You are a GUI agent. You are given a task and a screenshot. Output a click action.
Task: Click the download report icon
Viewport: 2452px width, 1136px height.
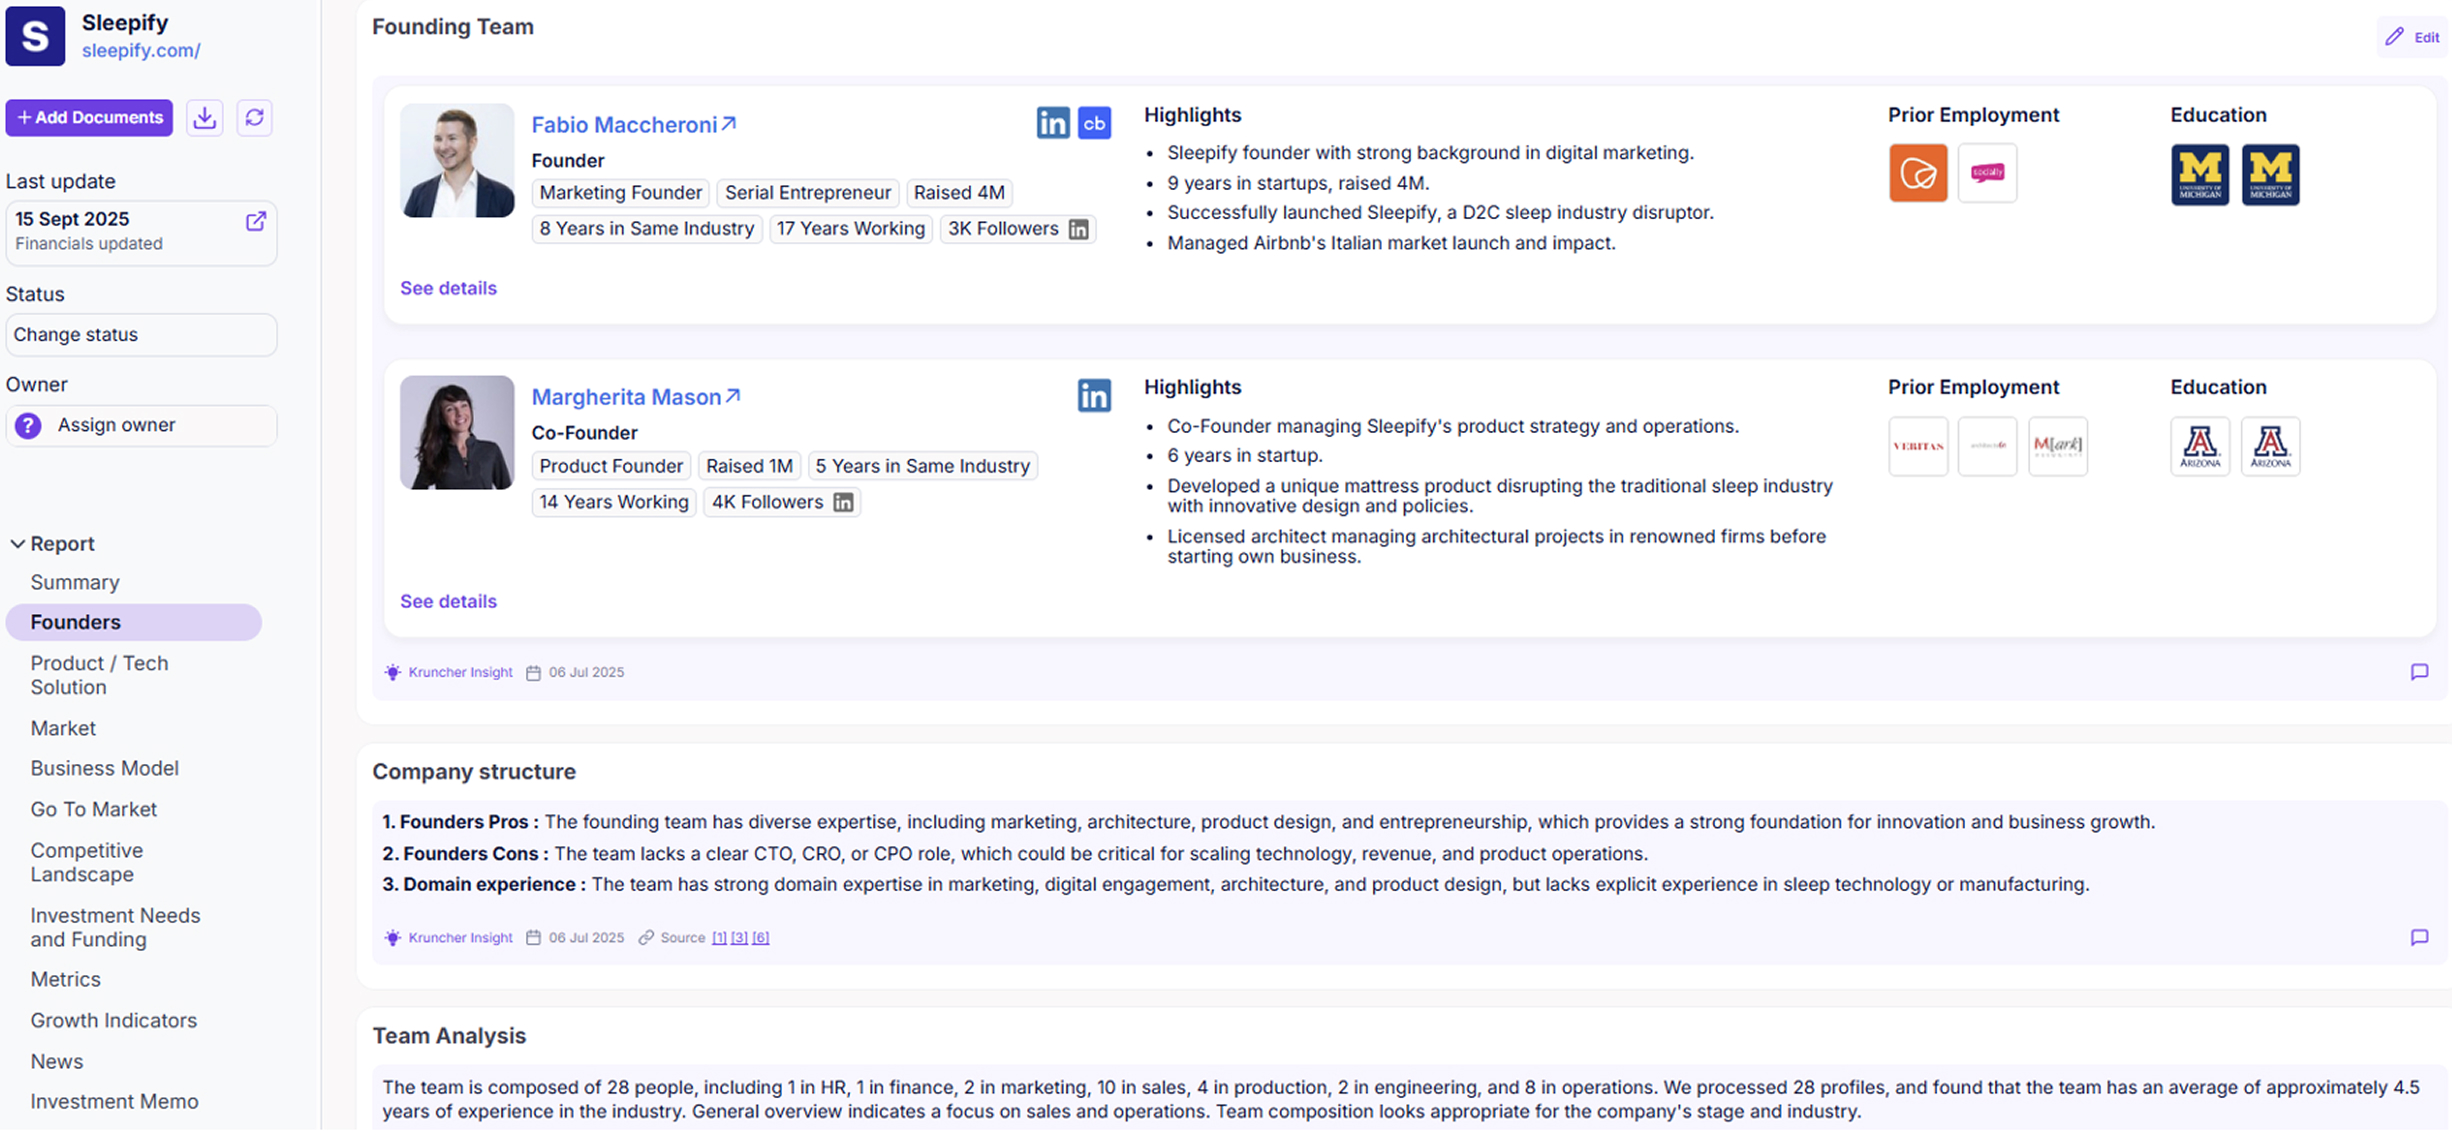(x=205, y=118)
